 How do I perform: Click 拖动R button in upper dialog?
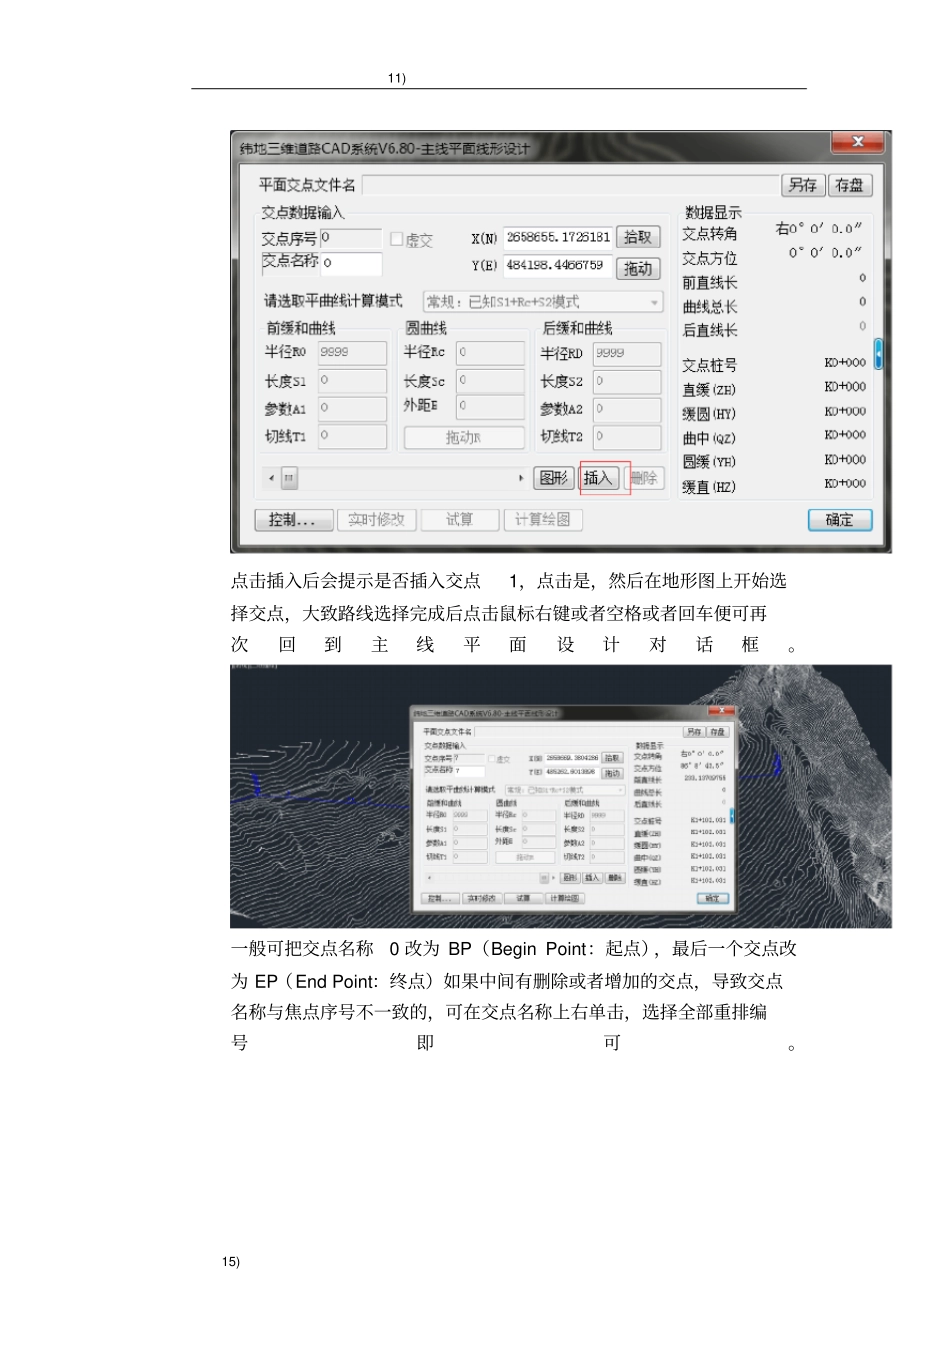pyautogui.click(x=464, y=437)
